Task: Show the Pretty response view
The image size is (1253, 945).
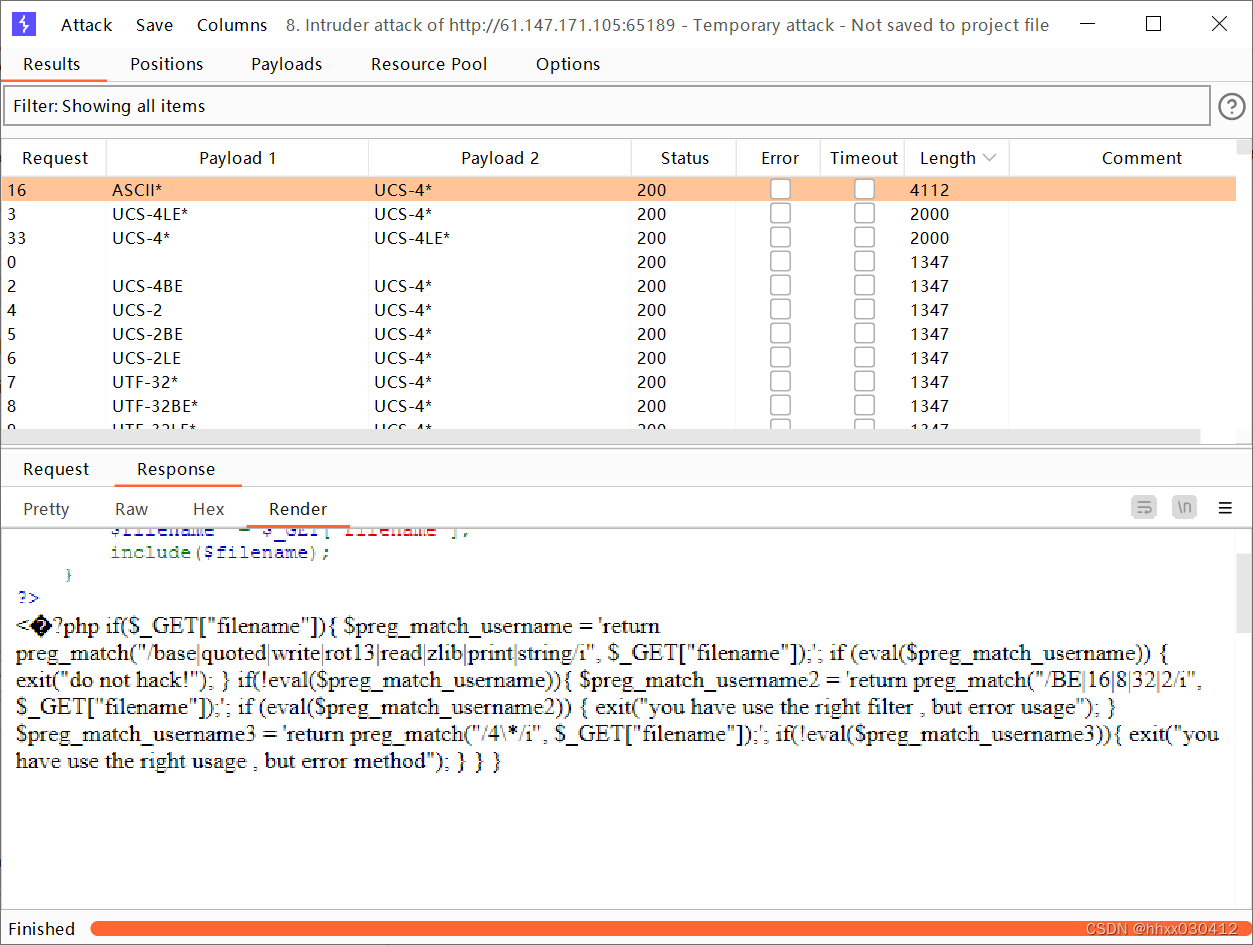Action: pyautogui.click(x=46, y=509)
